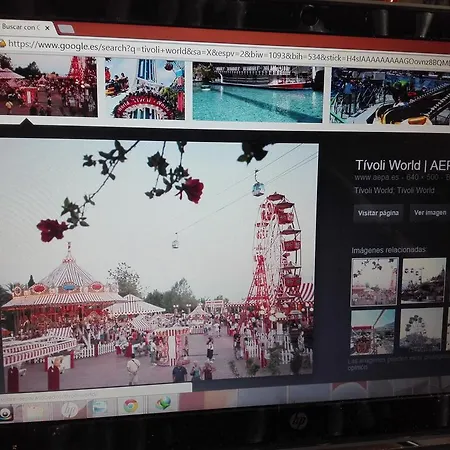The height and width of the screenshot is (450, 450).
Task: Select the water ride pool thumbnail
Action: (258, 92)
